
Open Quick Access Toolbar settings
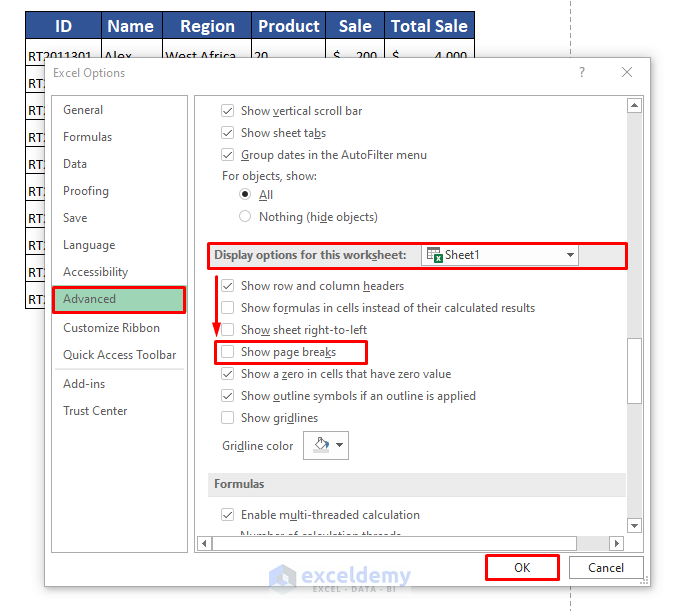point(119,355)
